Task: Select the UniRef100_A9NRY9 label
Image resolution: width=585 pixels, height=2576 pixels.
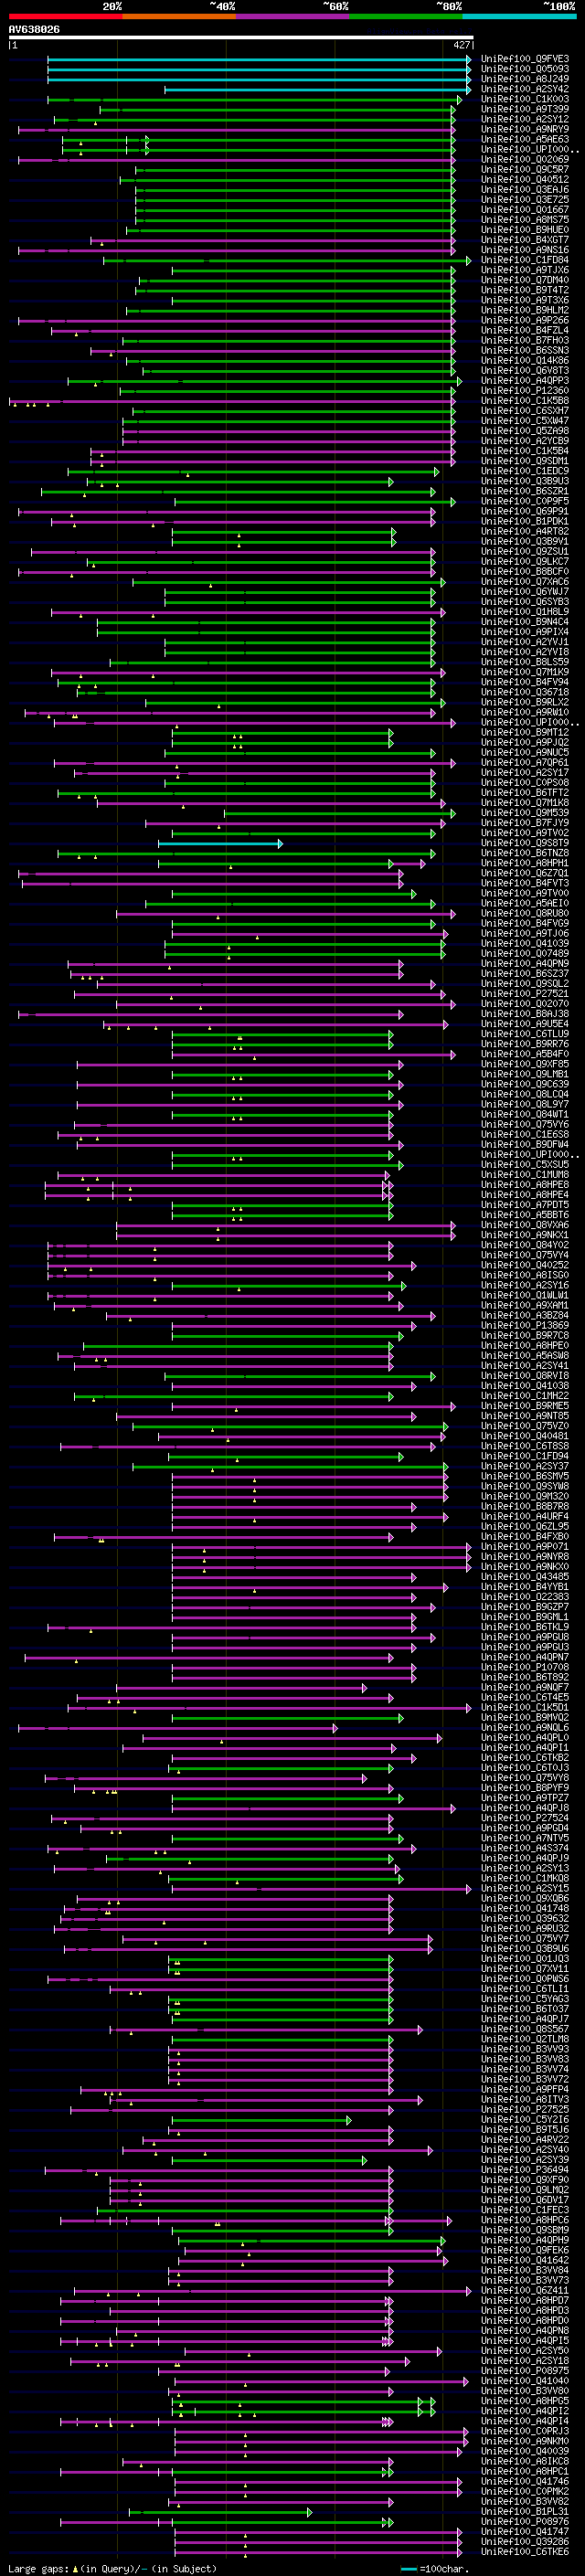Action: tap(525, 129)
